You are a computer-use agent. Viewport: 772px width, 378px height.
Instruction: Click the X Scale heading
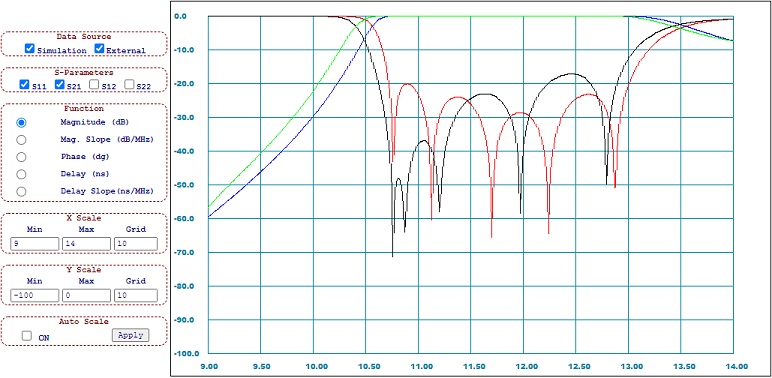click(x=84, y=218)
